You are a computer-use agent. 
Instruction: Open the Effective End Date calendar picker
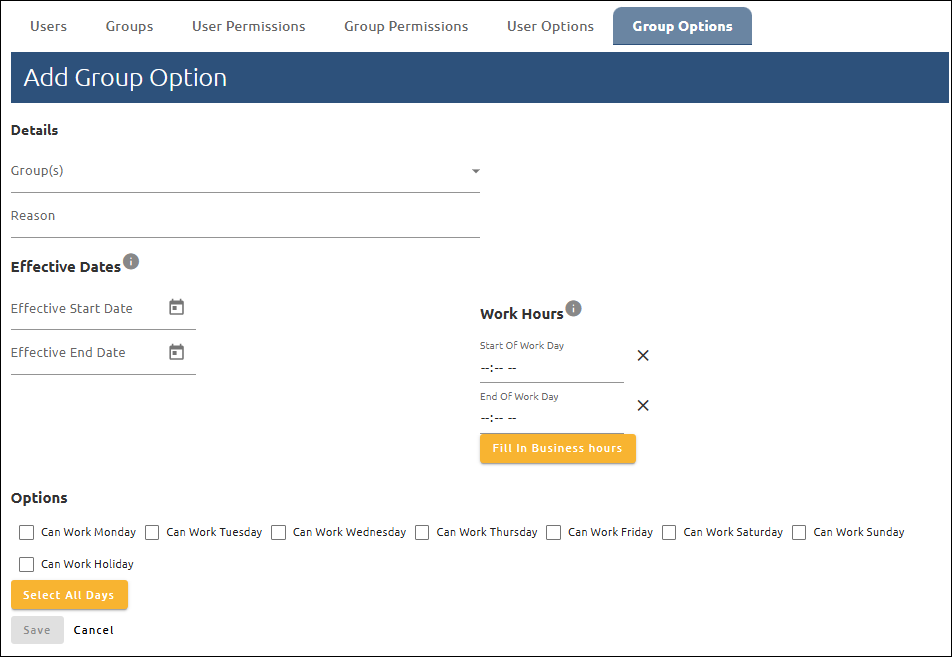[x=177, y=352]
